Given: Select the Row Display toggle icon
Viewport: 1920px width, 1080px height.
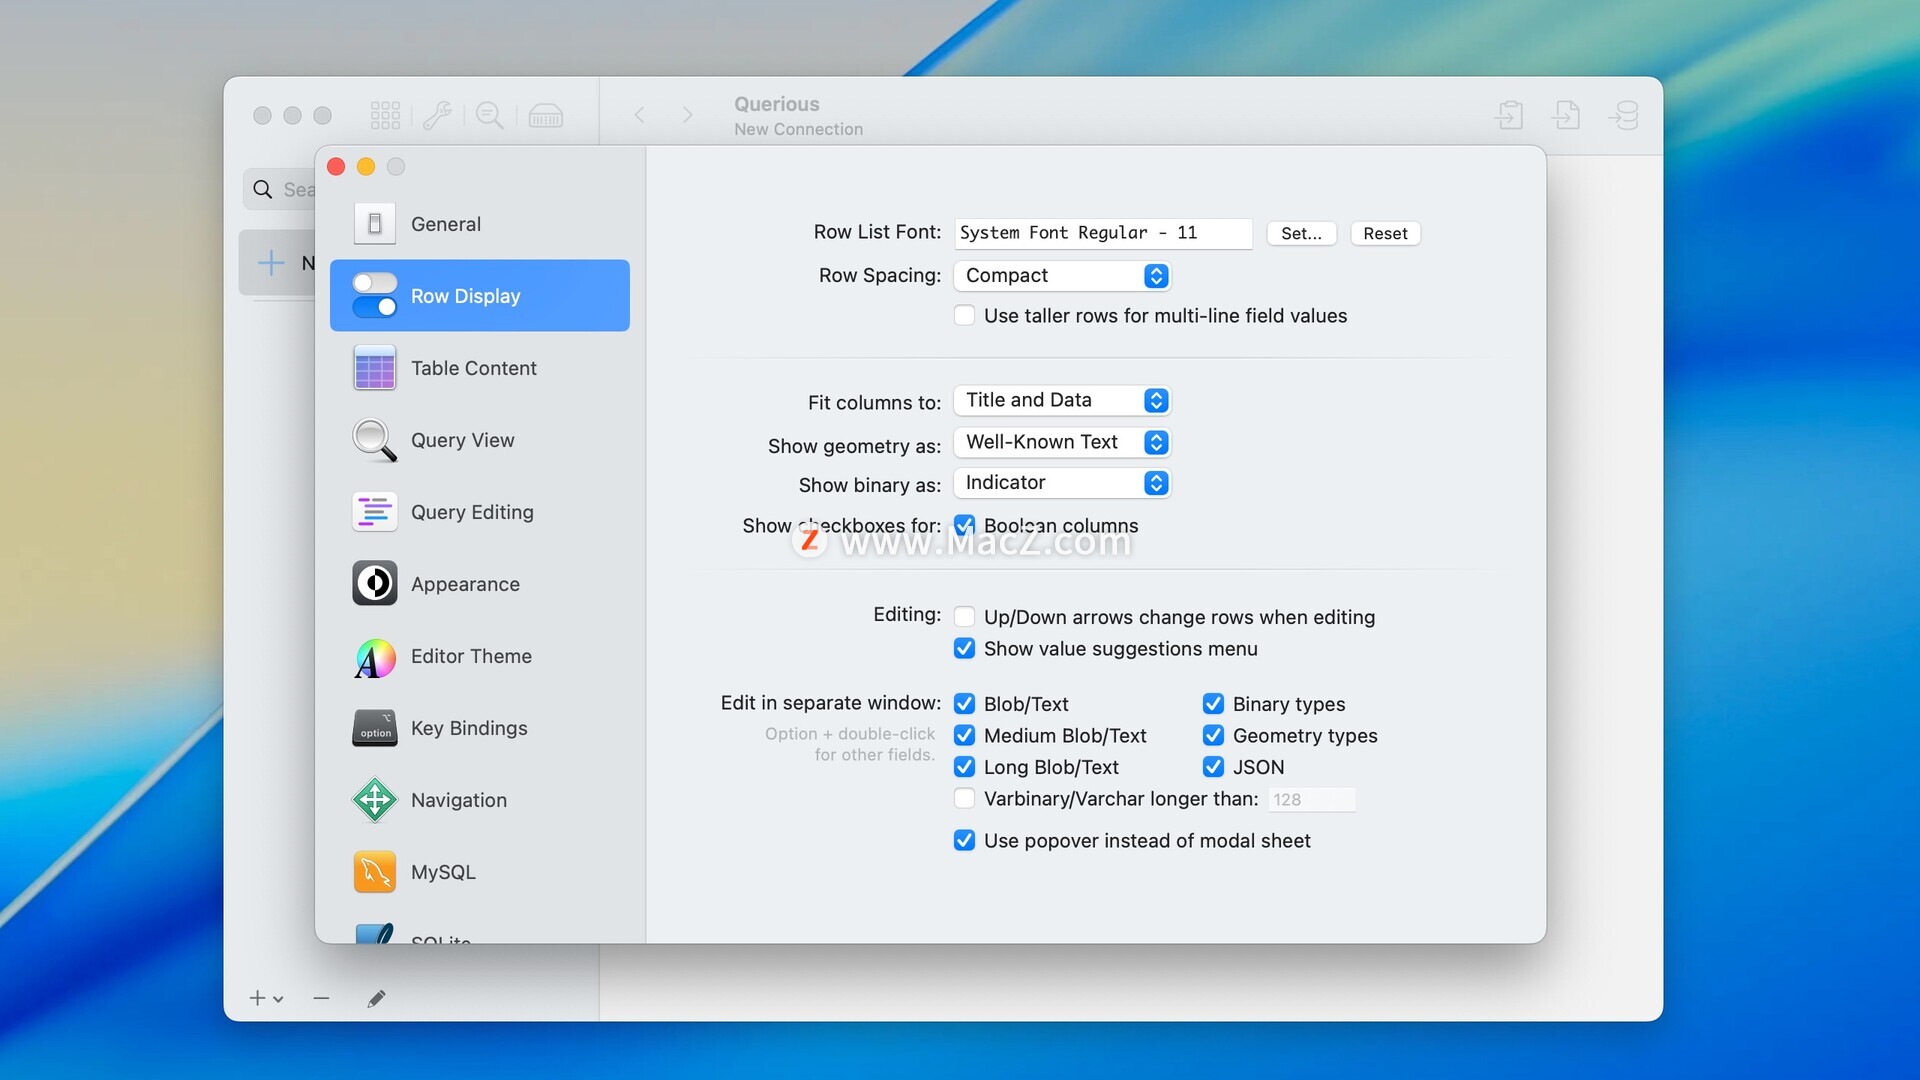Looking at the screenshot, I should click(374, 295).
